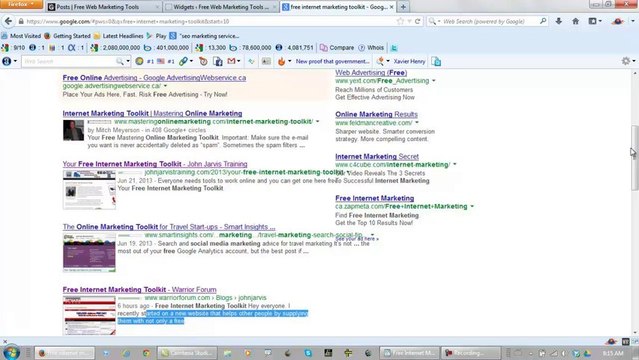The width and height of the screenshot is (639, 360).
Task: Open Internet Marketing Toolkit Mastering Online Marketing result
Action: point(152,113)
